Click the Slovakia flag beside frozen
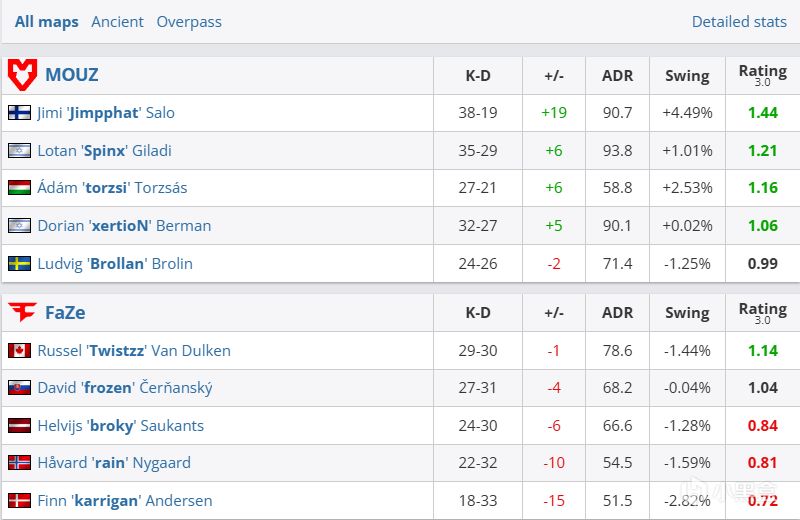Image resolution: width=800 pixels, height=520 pixels. 19,388
